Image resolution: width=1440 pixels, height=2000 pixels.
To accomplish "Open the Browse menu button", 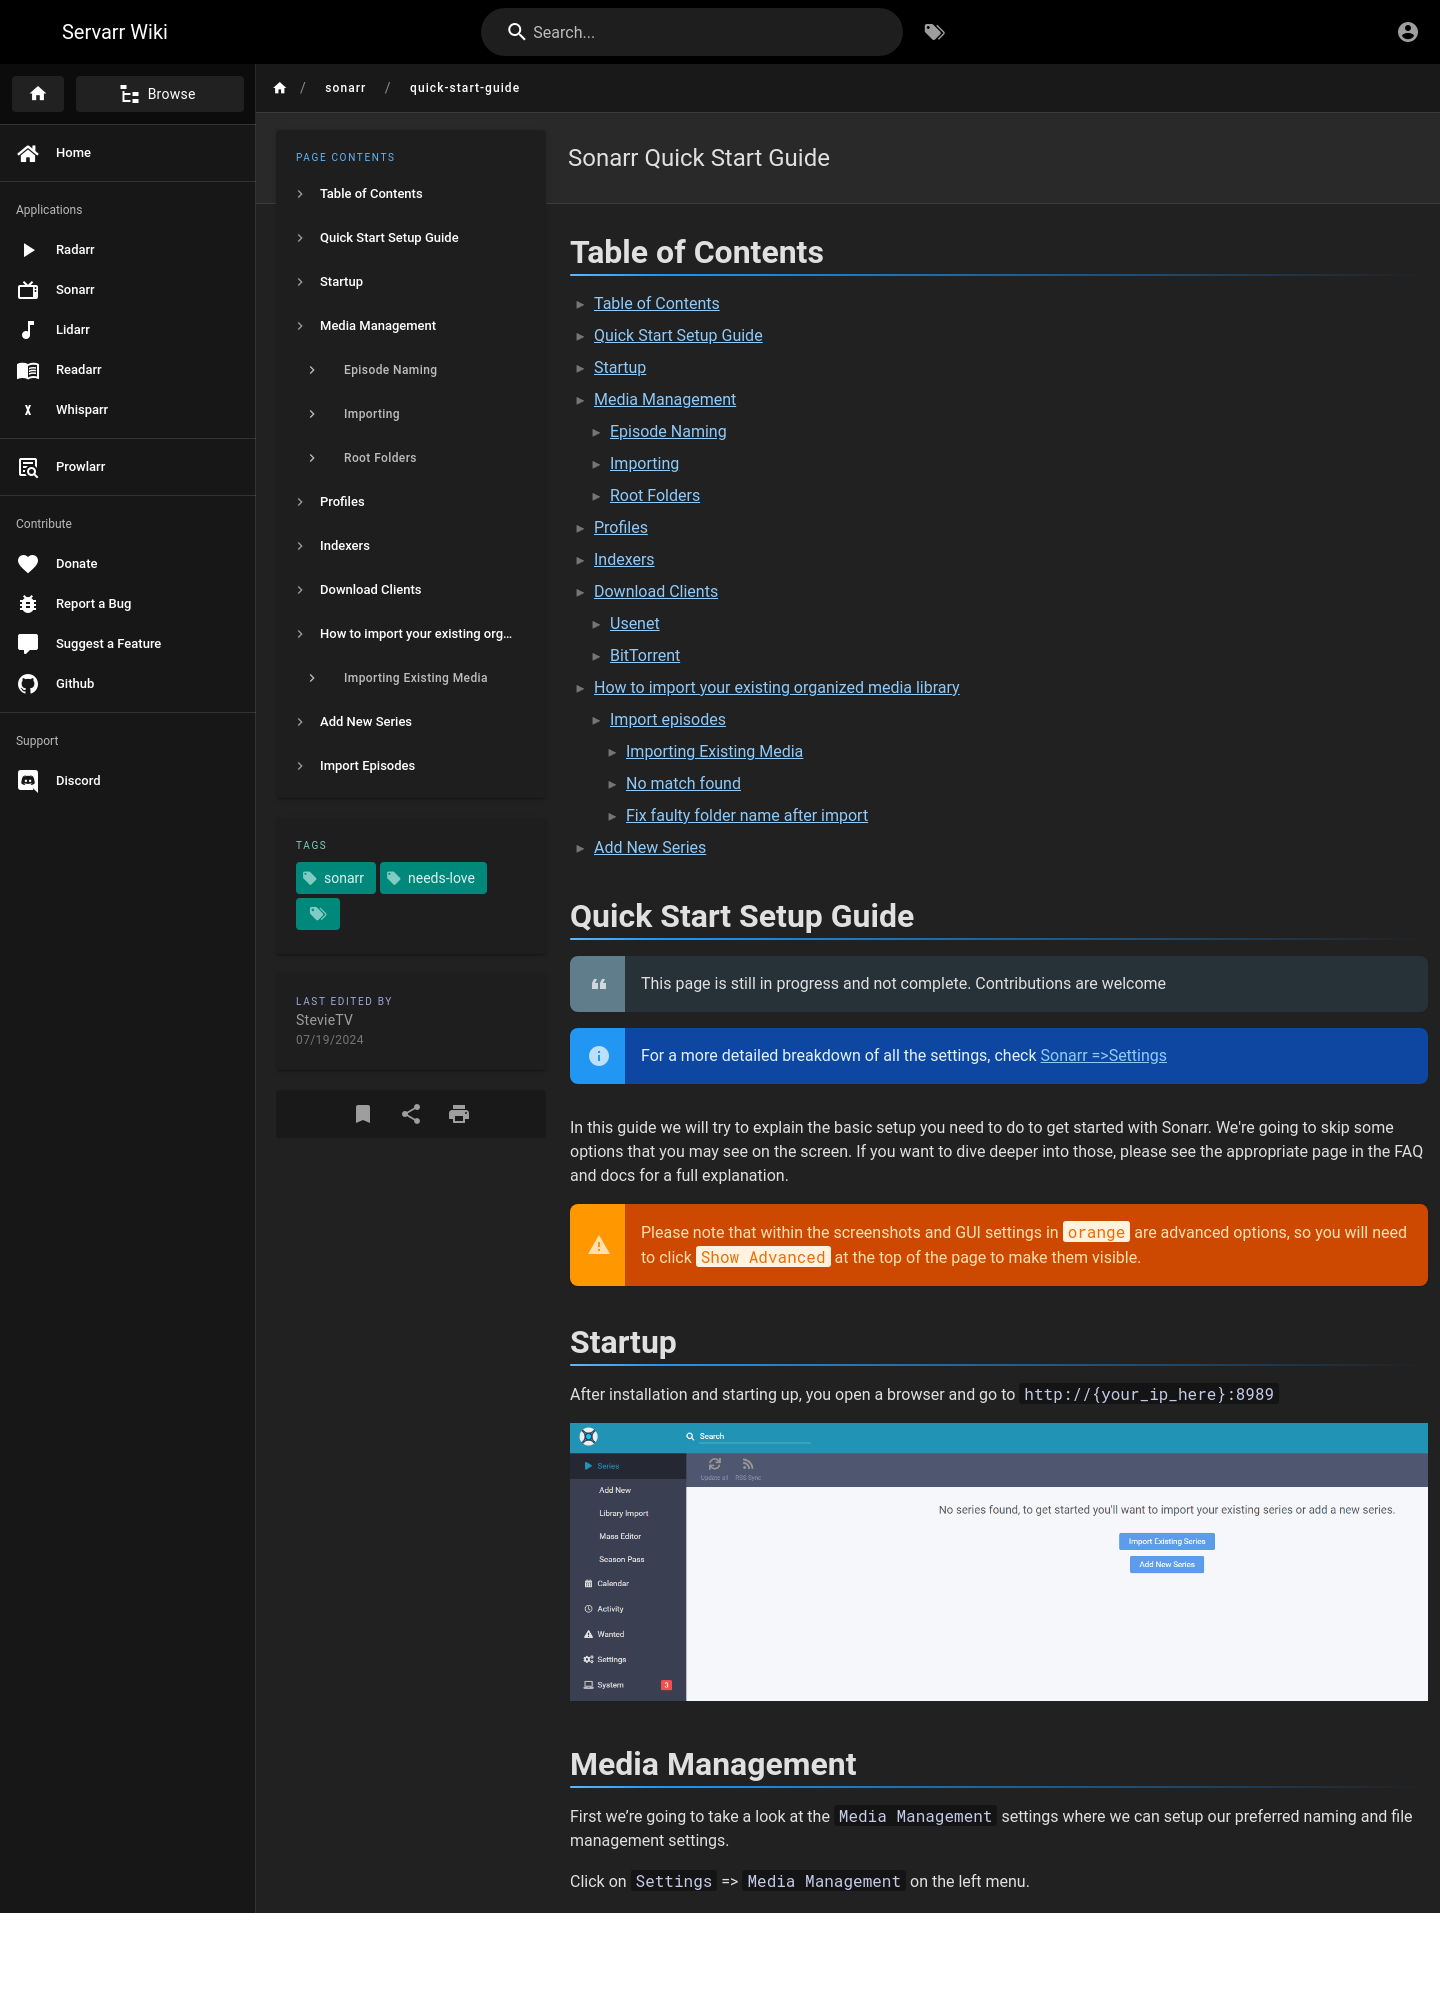I will click(x=160, y=94).
